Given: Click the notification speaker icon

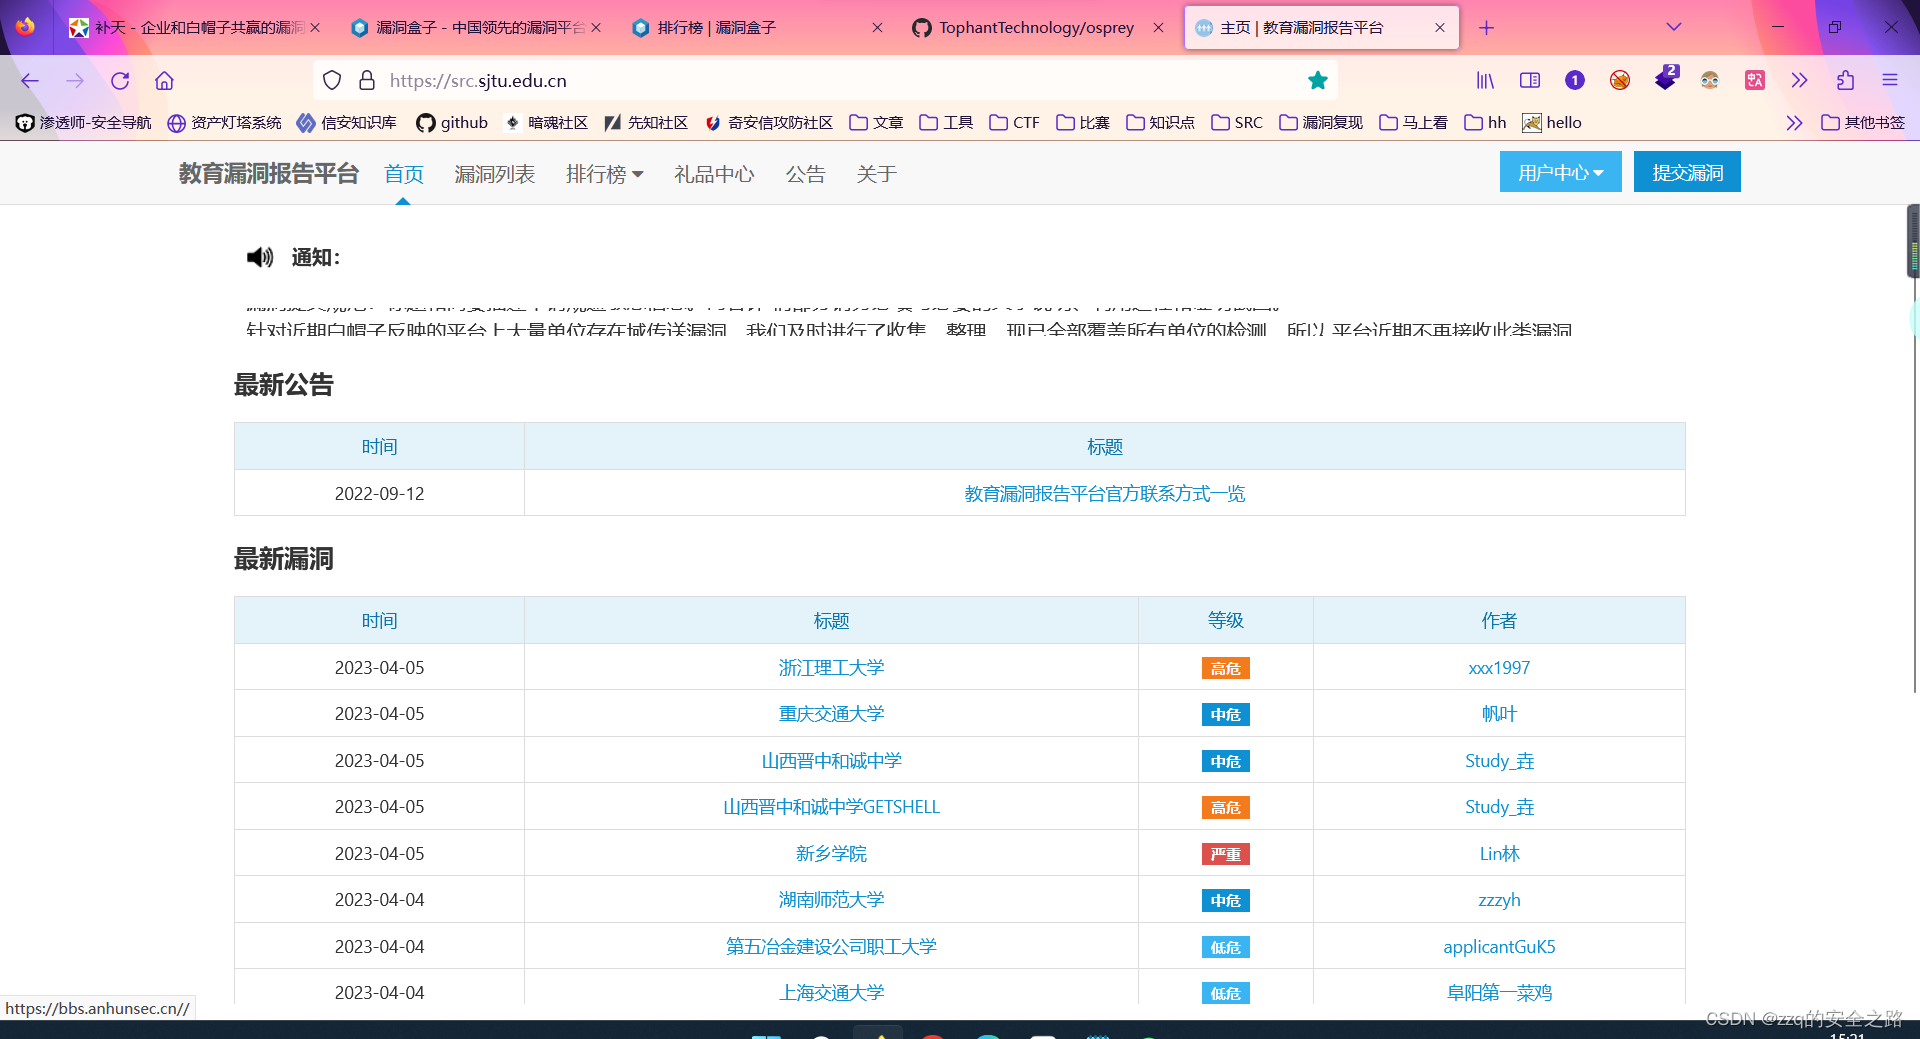Looking at the screenshot, I should coord(259,257).
